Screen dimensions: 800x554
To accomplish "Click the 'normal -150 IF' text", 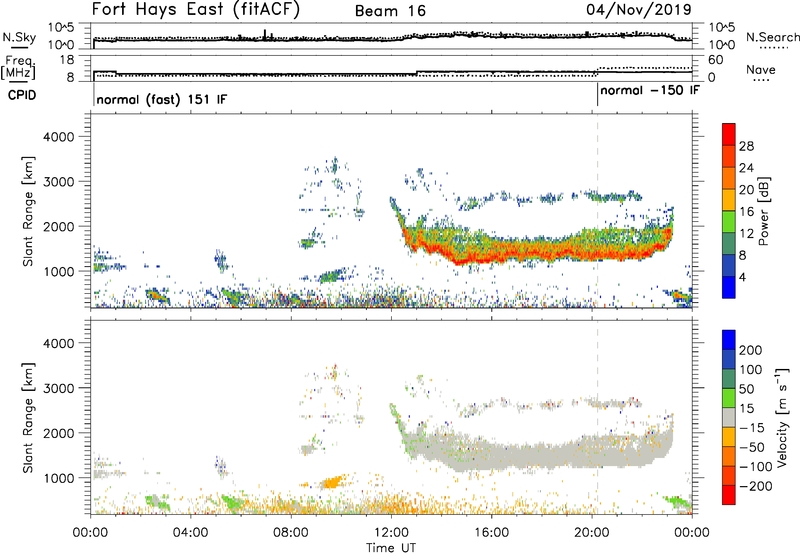I will tap(649, 91).
